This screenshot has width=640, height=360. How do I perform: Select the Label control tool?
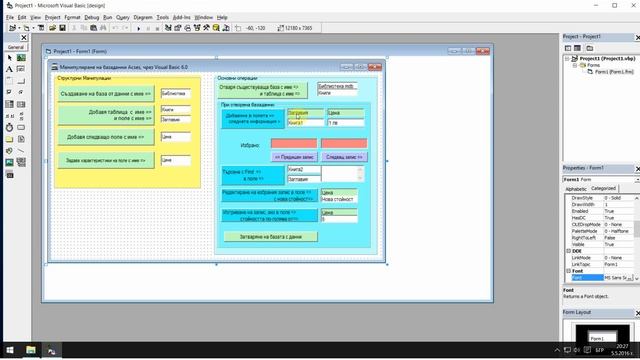pos(9,69)
